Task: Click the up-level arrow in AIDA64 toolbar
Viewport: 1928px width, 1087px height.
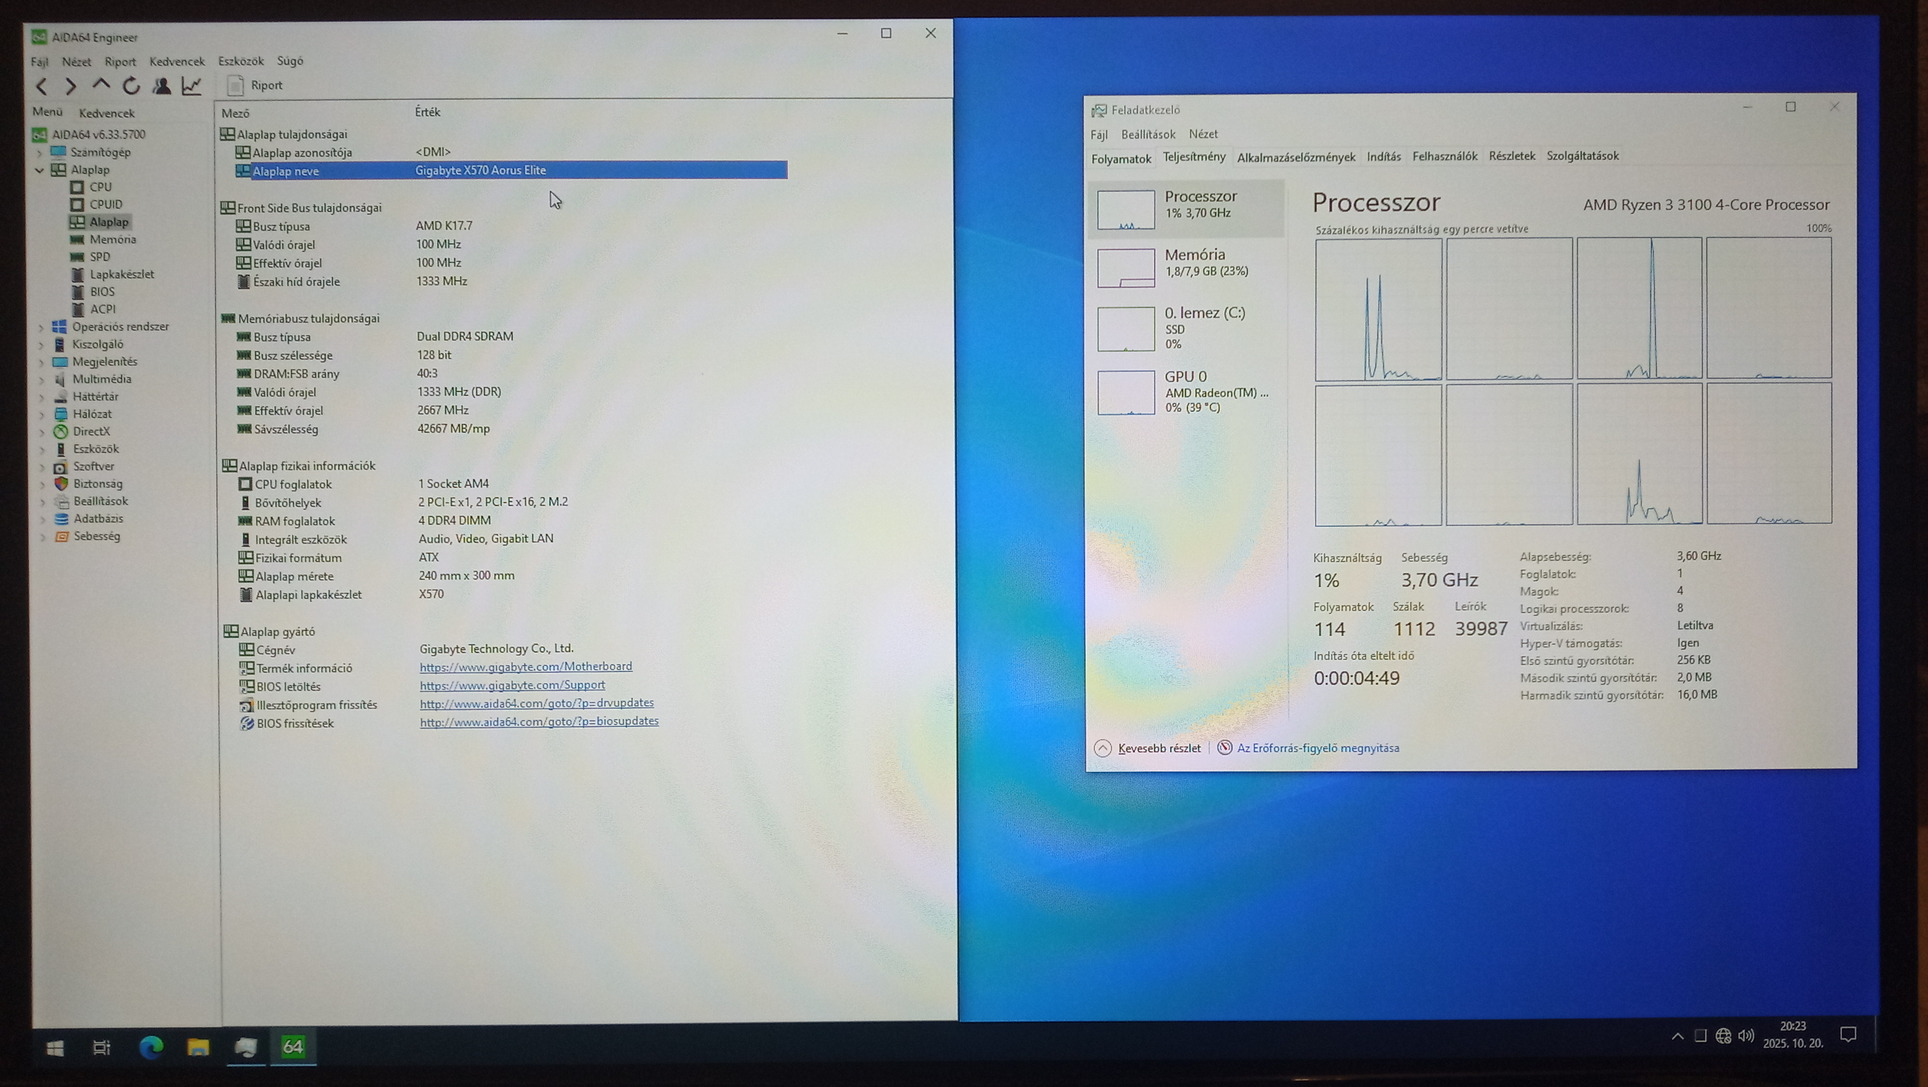Action: pos(101,86)
